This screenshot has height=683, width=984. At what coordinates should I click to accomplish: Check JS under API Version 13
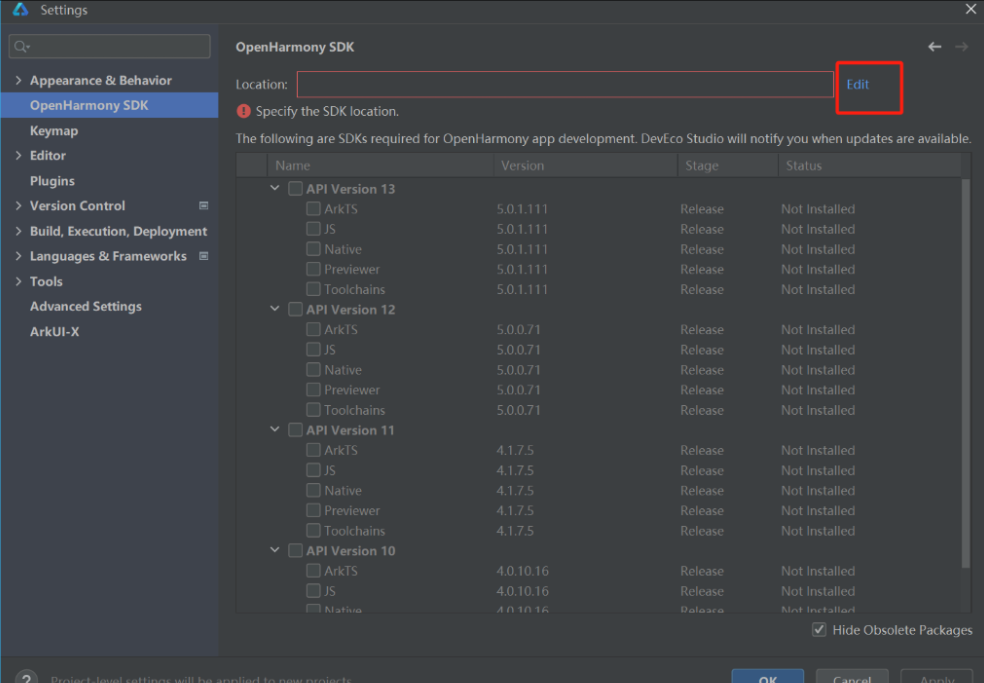click(313, 229)
